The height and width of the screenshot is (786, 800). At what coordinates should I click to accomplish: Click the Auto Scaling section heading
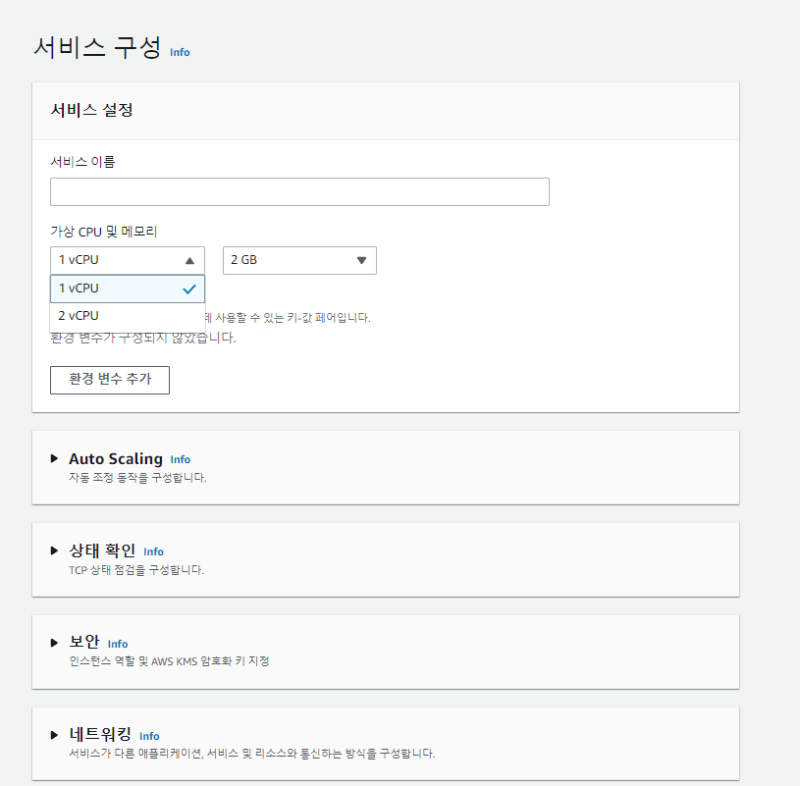[x=115, y=459]
